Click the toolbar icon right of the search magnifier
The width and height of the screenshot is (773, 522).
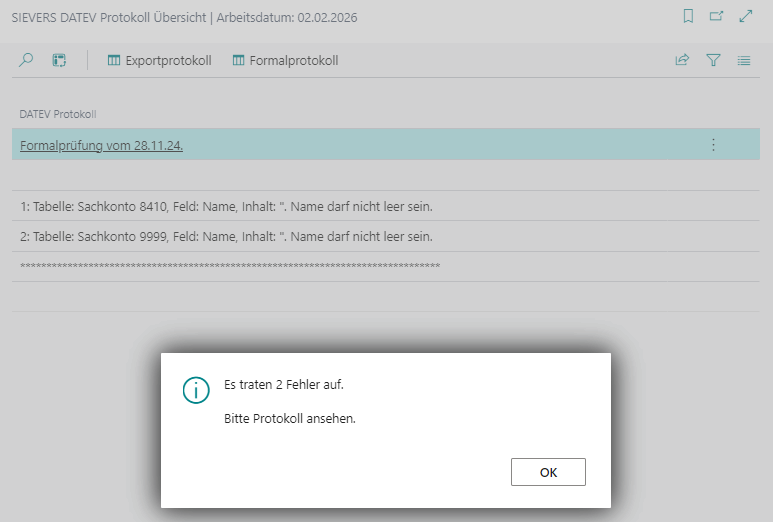(59, 60)
